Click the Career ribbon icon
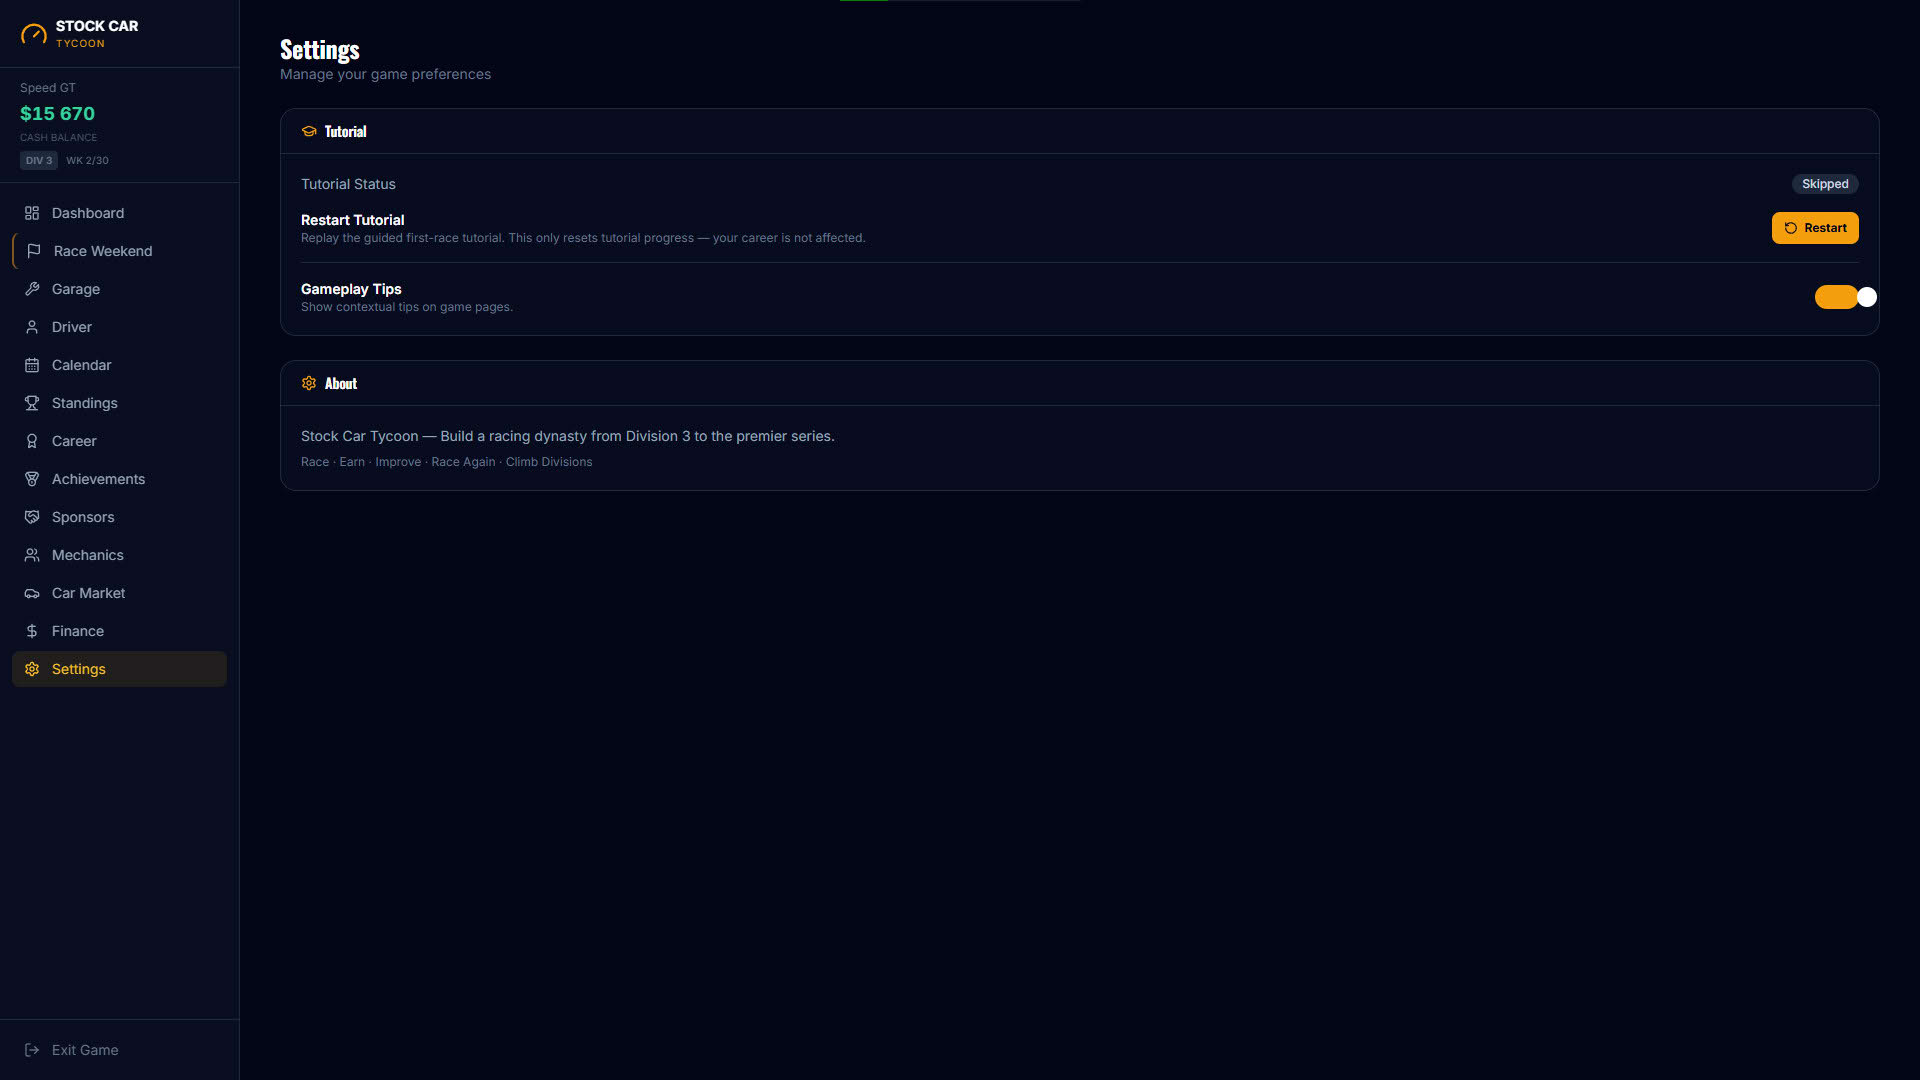The image size is (1920, 1080). point(32,441)
